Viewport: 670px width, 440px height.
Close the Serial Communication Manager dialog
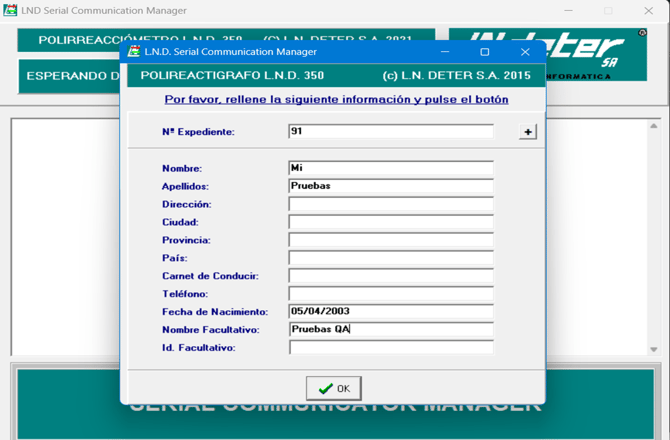[x=525, y=52]
